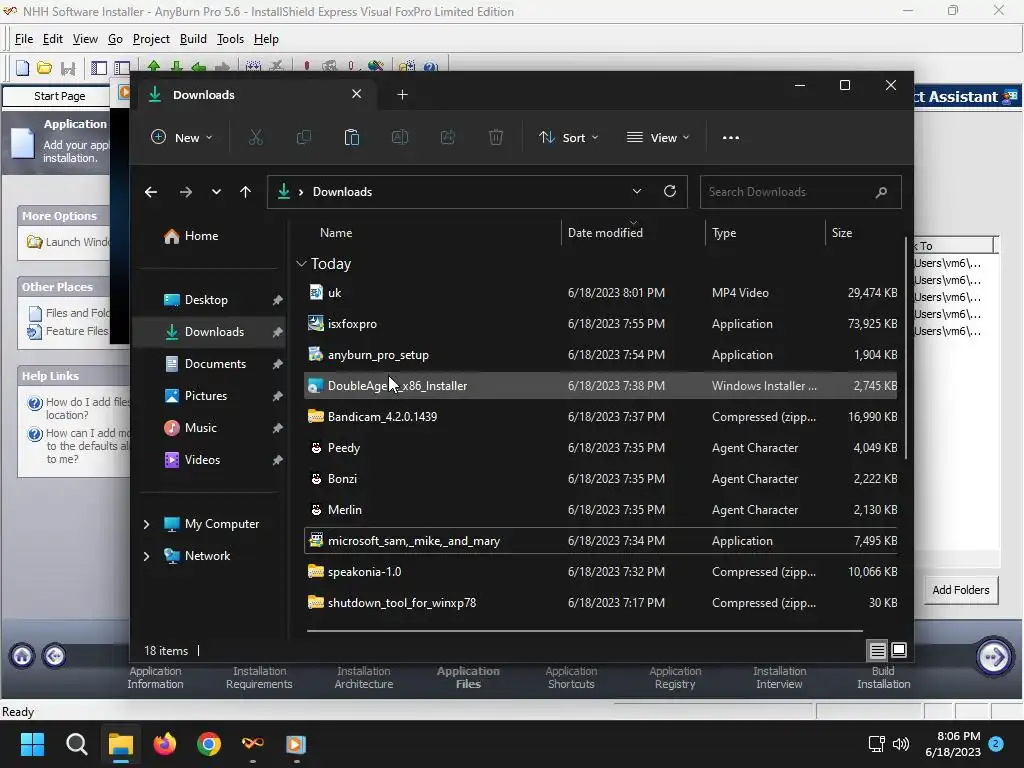Switch to the Start Page tab
1024x768 pixels.
pos(59,96)
